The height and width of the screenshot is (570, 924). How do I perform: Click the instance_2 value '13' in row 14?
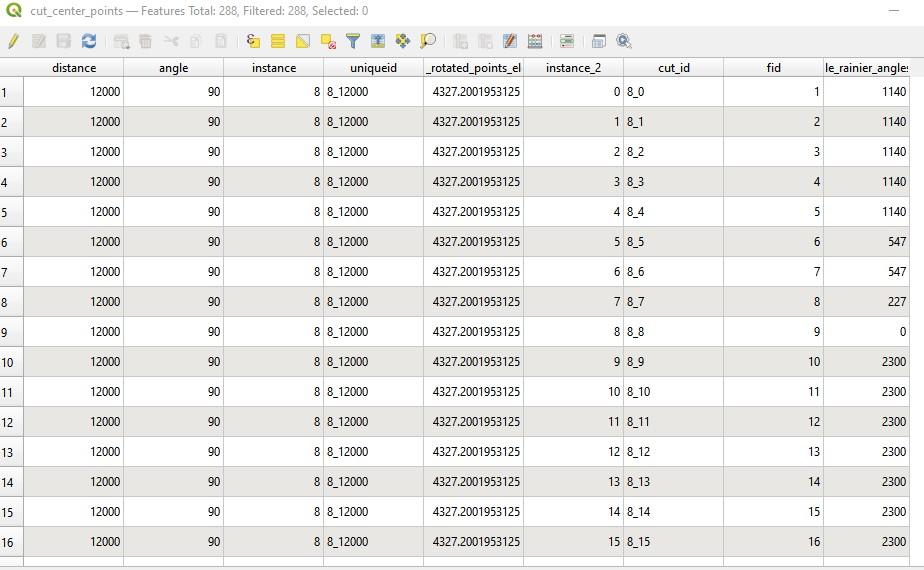tap(614, 482)
